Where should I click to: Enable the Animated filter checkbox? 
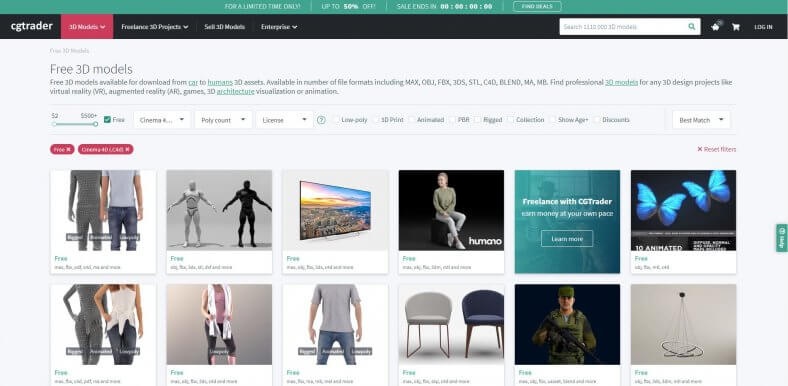(412, 120)
